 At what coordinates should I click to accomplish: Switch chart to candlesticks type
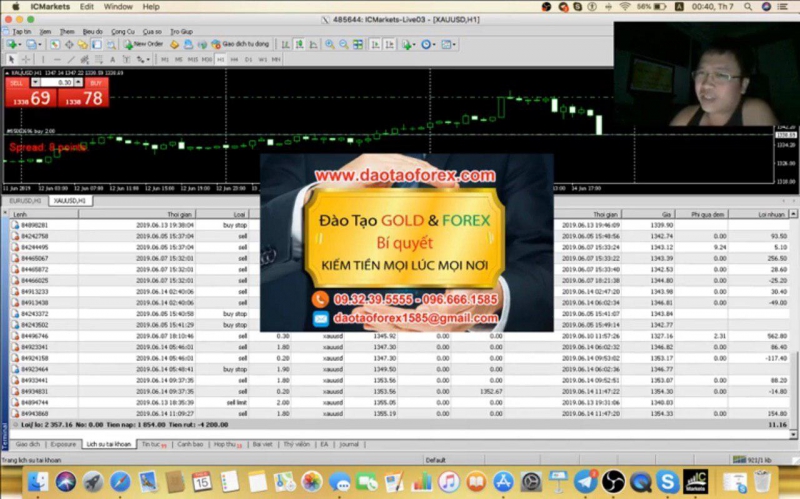tap(299, 44)
